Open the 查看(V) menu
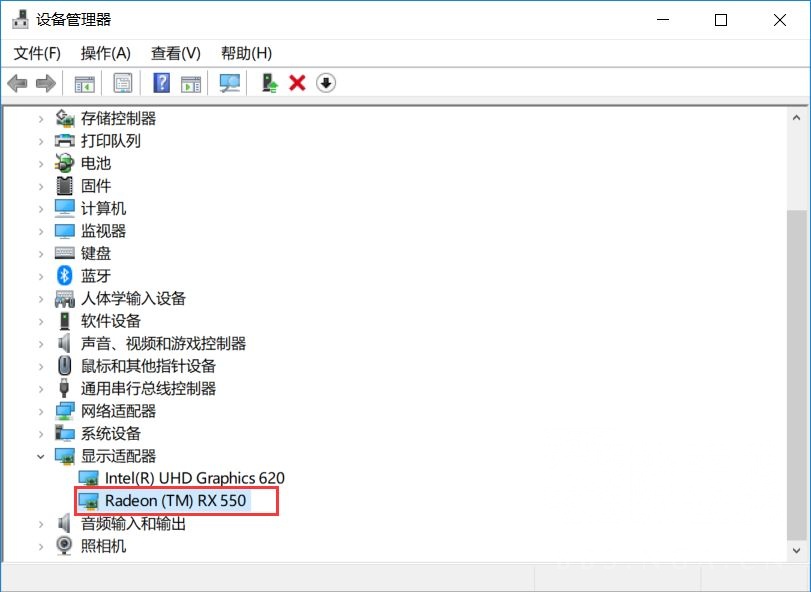The width and height of the screenshot is (811, 592). (x=176, y=53)
